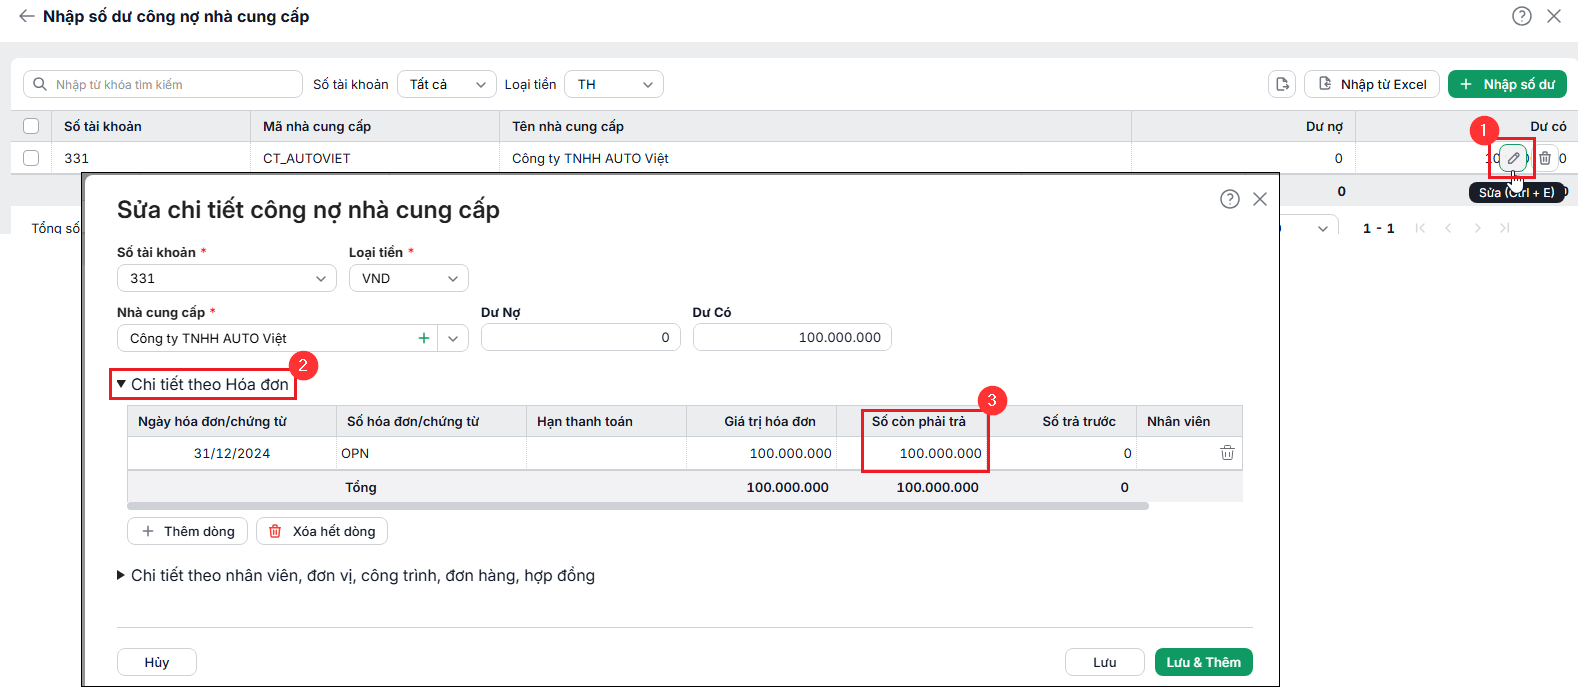1578x690 pixels.
Task: Delete the OPN invoice line with trash icon
Action: [1227, 453]
